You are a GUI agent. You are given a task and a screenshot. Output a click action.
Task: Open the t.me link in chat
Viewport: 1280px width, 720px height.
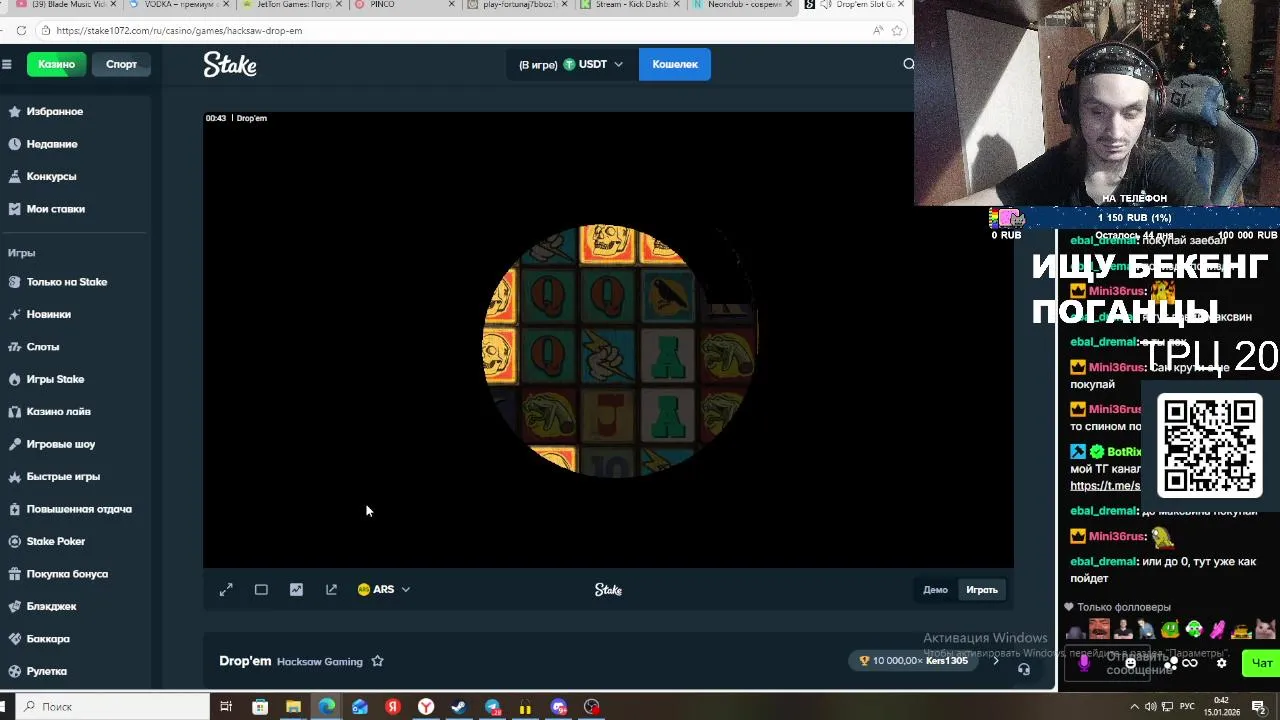pos(1105,486)
